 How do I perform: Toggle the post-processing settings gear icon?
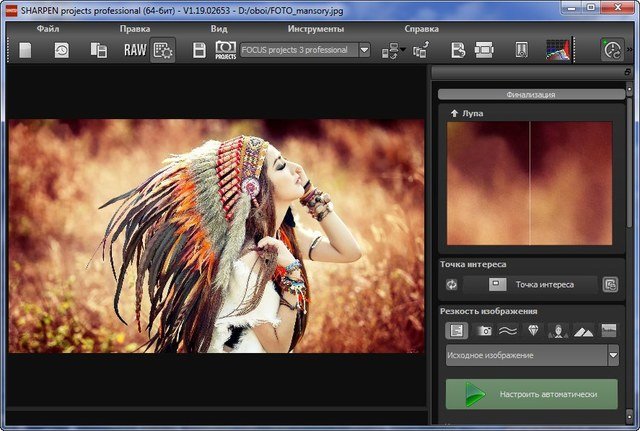162,50
